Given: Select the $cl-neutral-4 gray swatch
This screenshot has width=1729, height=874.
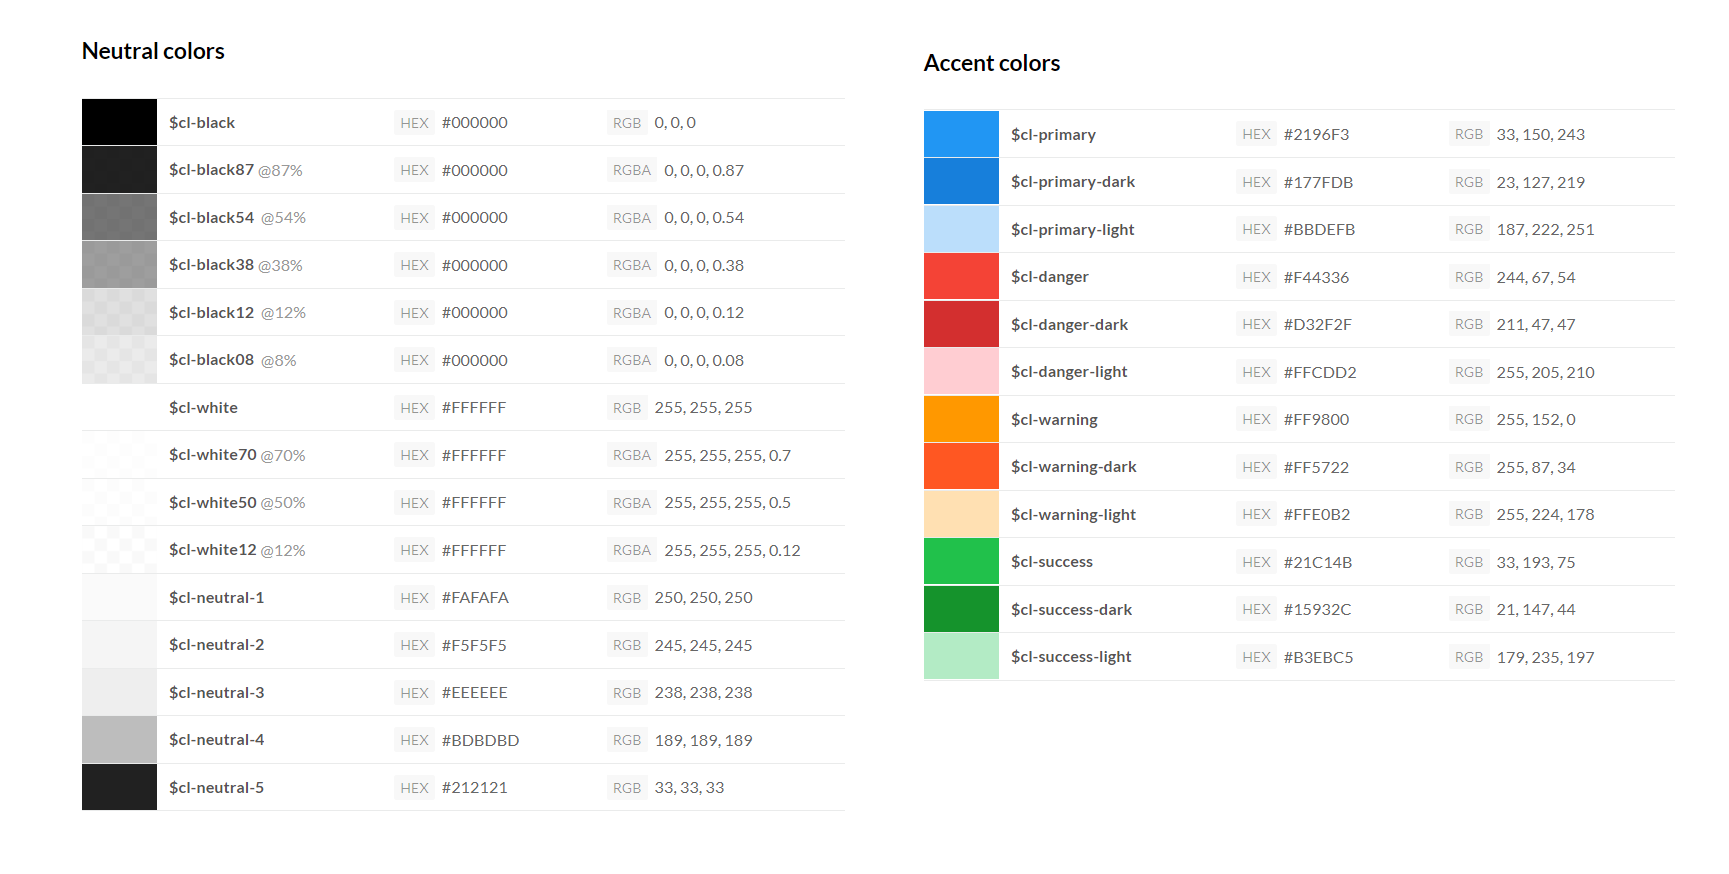Looking at the screenshot, I should point(119,740).
